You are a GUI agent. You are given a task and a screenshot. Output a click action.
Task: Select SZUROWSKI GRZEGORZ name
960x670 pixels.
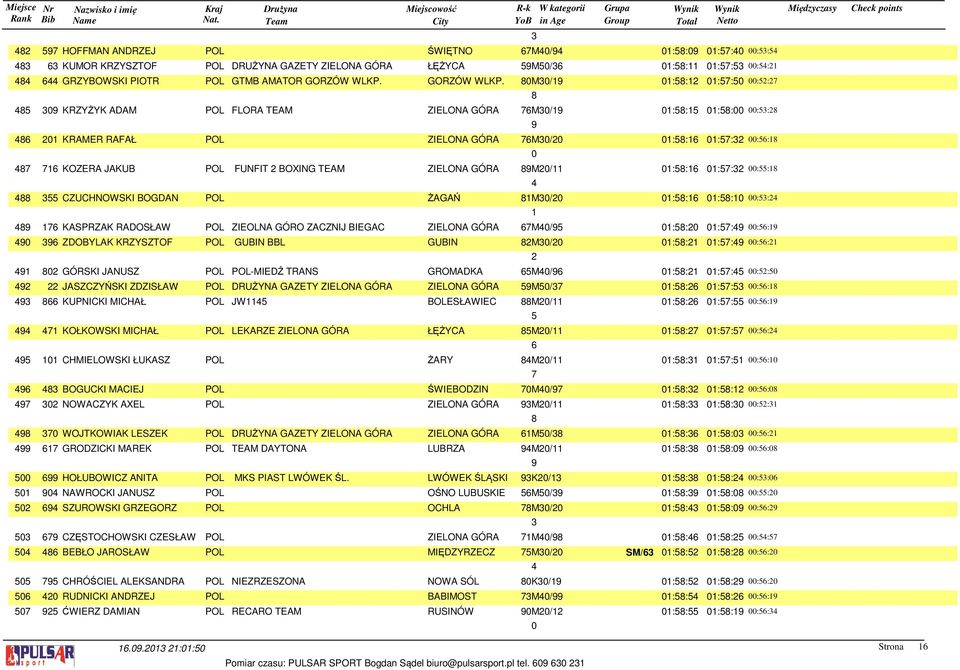point(119,508)
